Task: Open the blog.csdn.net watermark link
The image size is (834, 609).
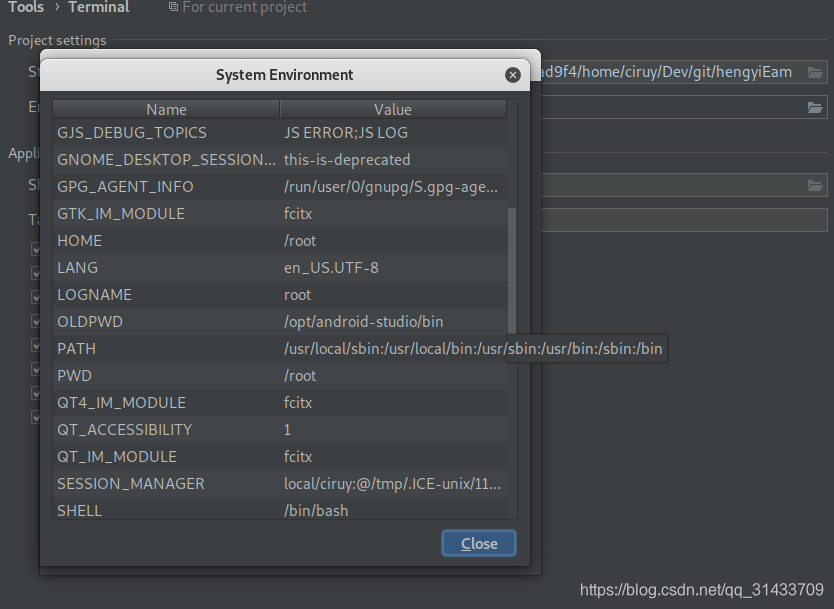Action: pos(700,590)
